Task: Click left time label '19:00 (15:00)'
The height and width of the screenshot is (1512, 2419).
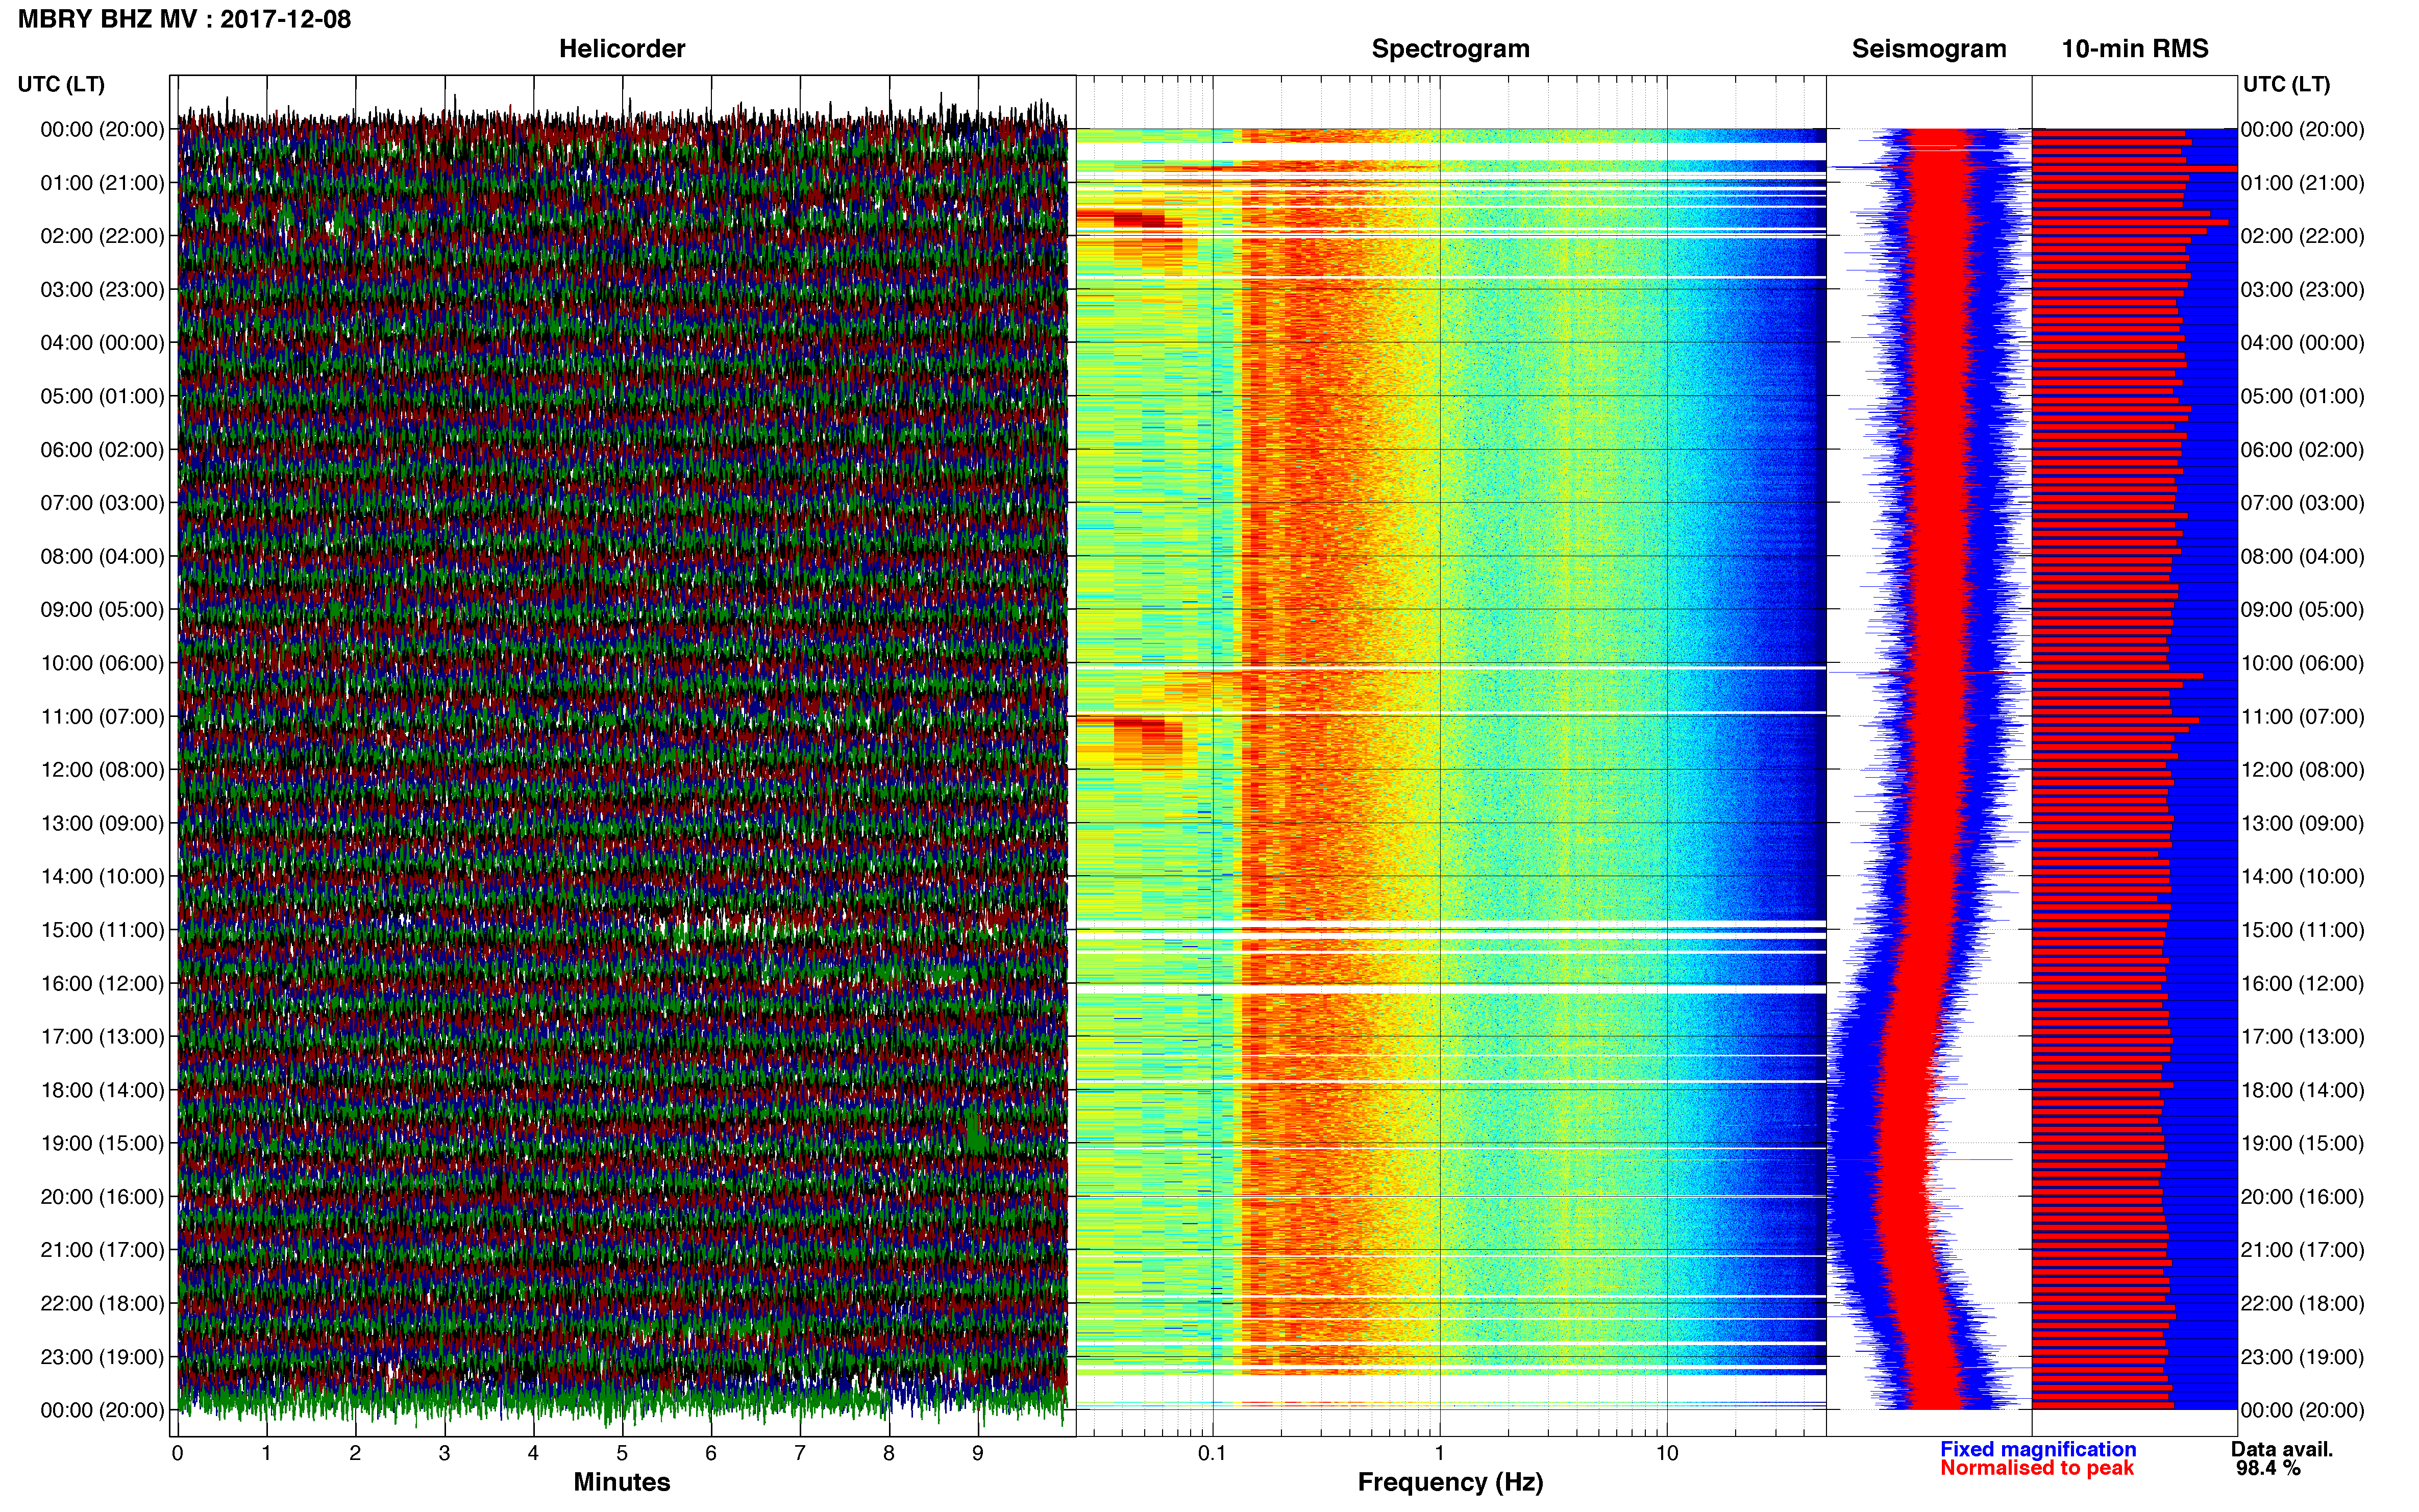Action: pos(102,1143)
